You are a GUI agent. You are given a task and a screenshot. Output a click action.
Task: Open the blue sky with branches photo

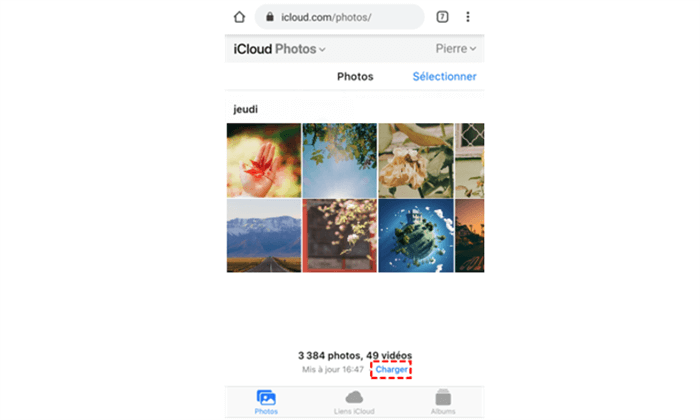[x=340, y=160]
